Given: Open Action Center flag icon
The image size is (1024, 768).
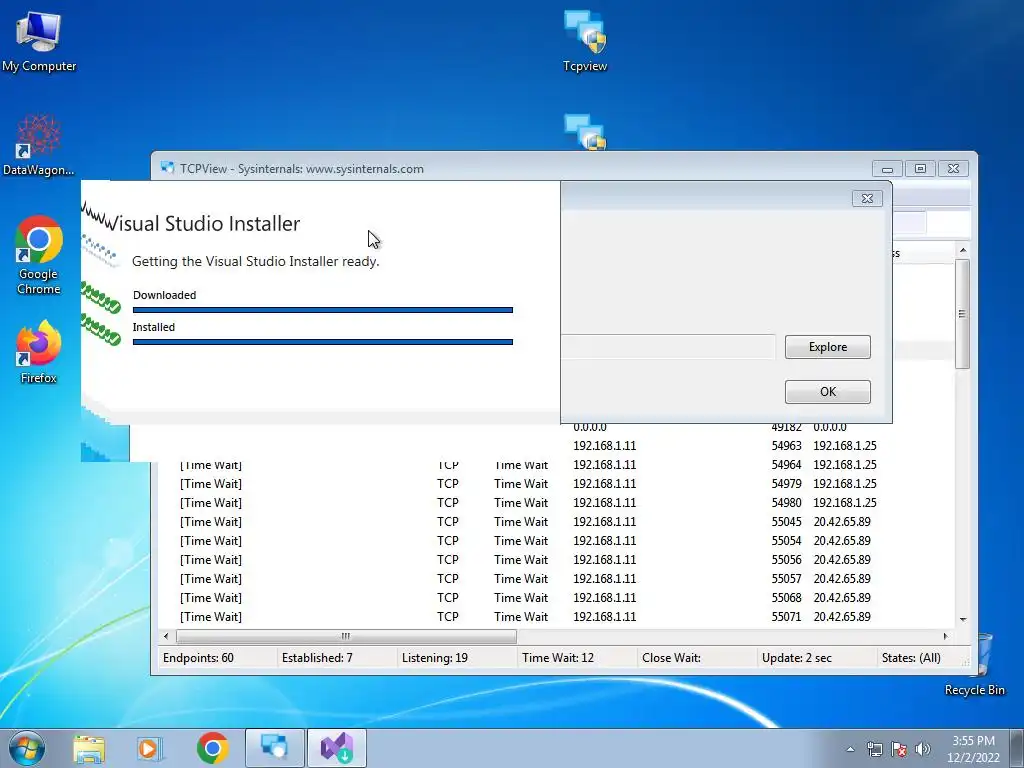Looking at the screenshot, I should click(899, 749).
